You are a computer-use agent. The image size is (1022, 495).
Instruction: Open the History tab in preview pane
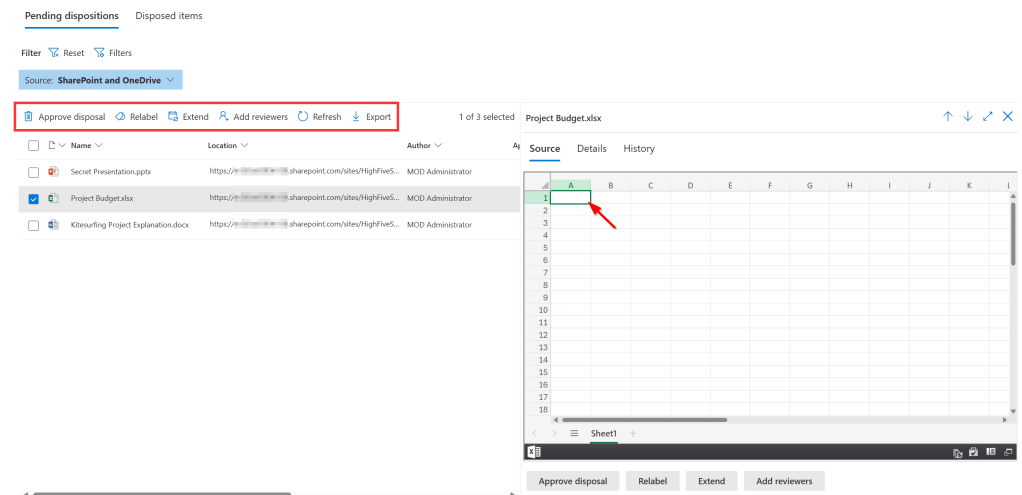coord(638,149)
